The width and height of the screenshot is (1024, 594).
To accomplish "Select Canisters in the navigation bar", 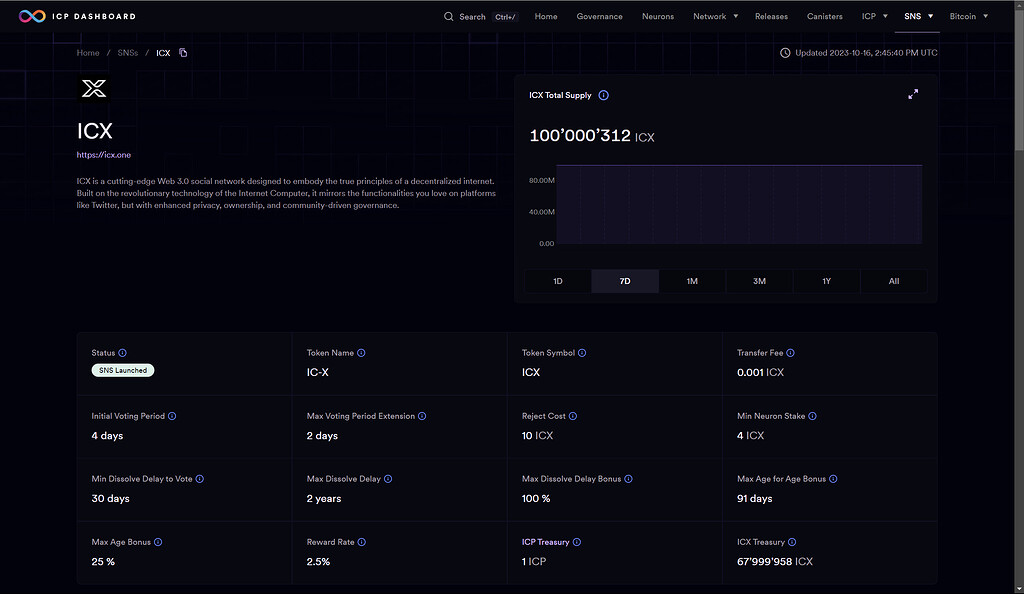I will tap(824, 16).
